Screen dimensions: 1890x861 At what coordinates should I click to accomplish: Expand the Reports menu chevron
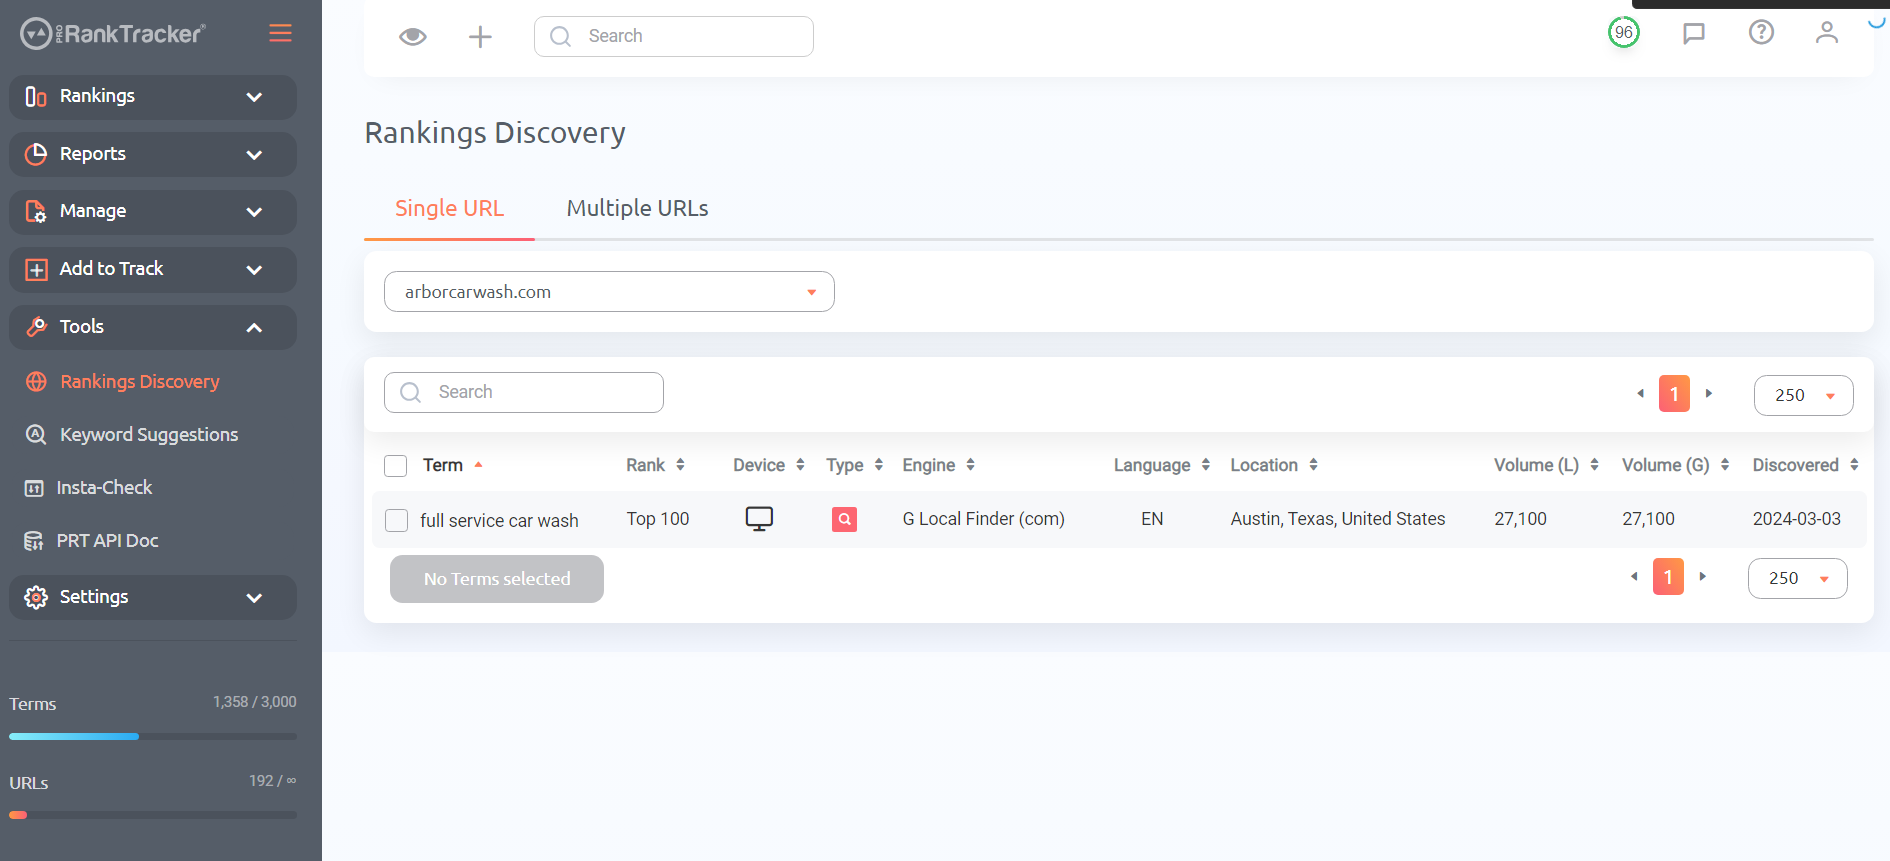pyautogui.click(x=254, y=155)
